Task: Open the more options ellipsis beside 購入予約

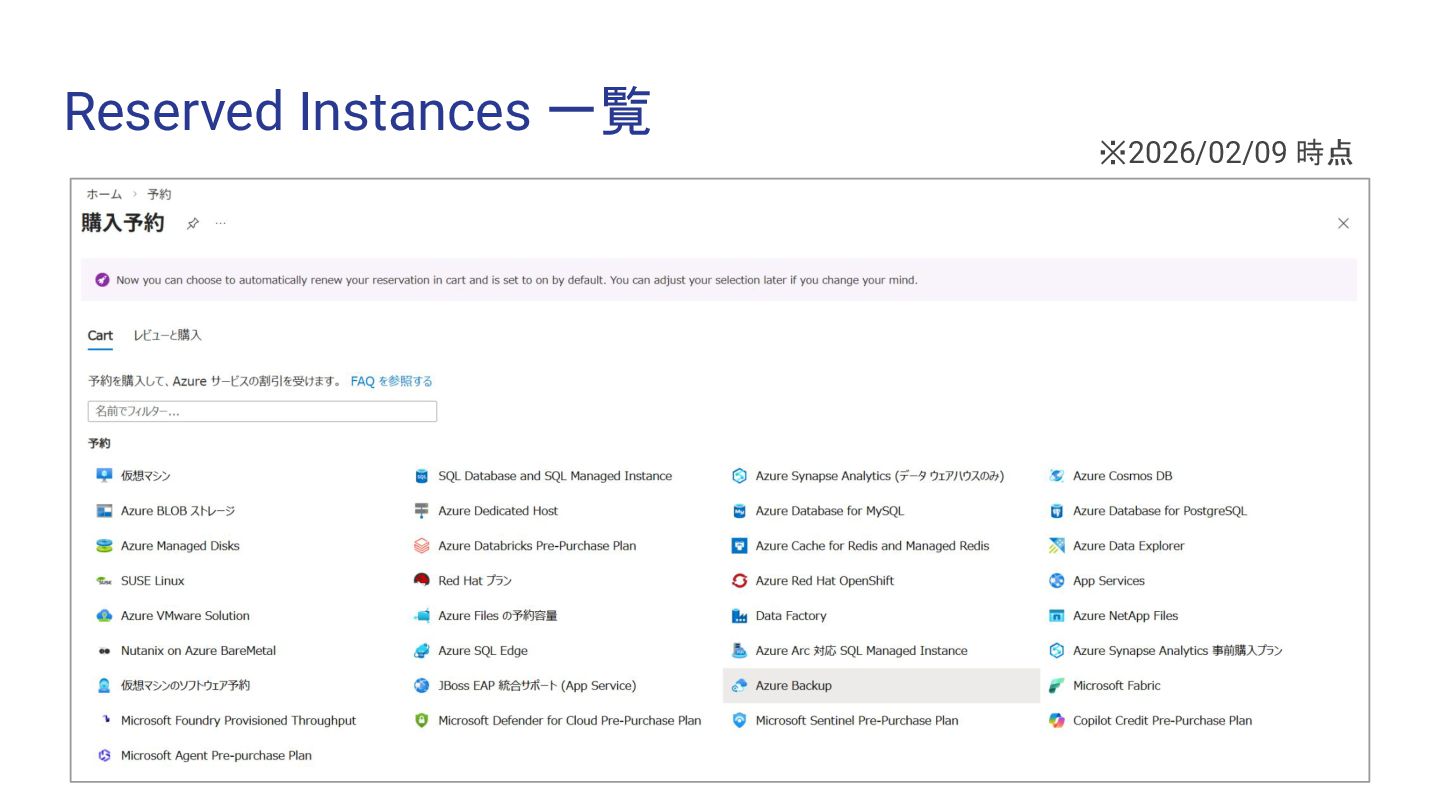Action: [220, 223]
